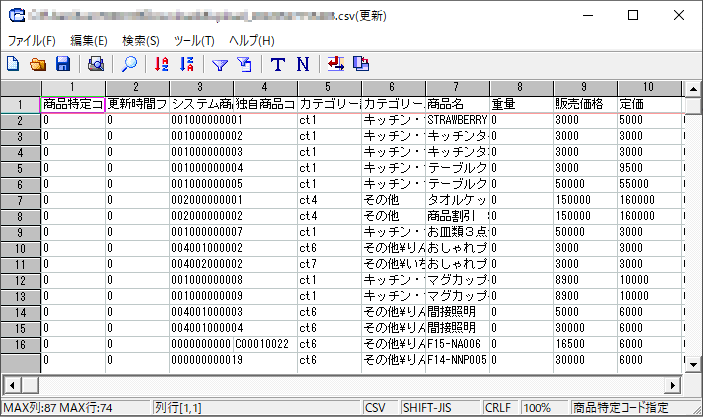
Task: Select the 定価 header cell
Action: (649, 104)
